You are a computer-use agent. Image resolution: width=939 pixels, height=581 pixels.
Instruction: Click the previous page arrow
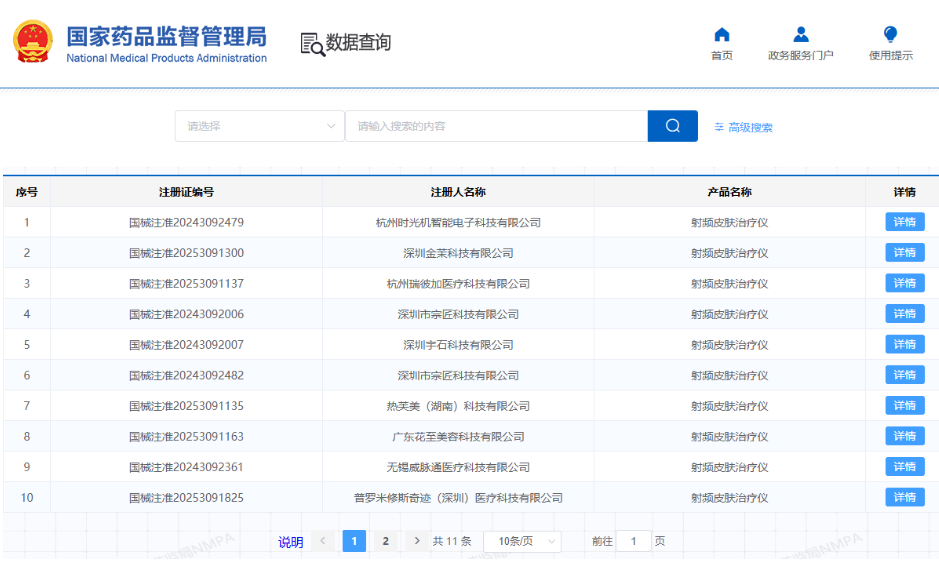pyautogui.click(x=323, y=541)
